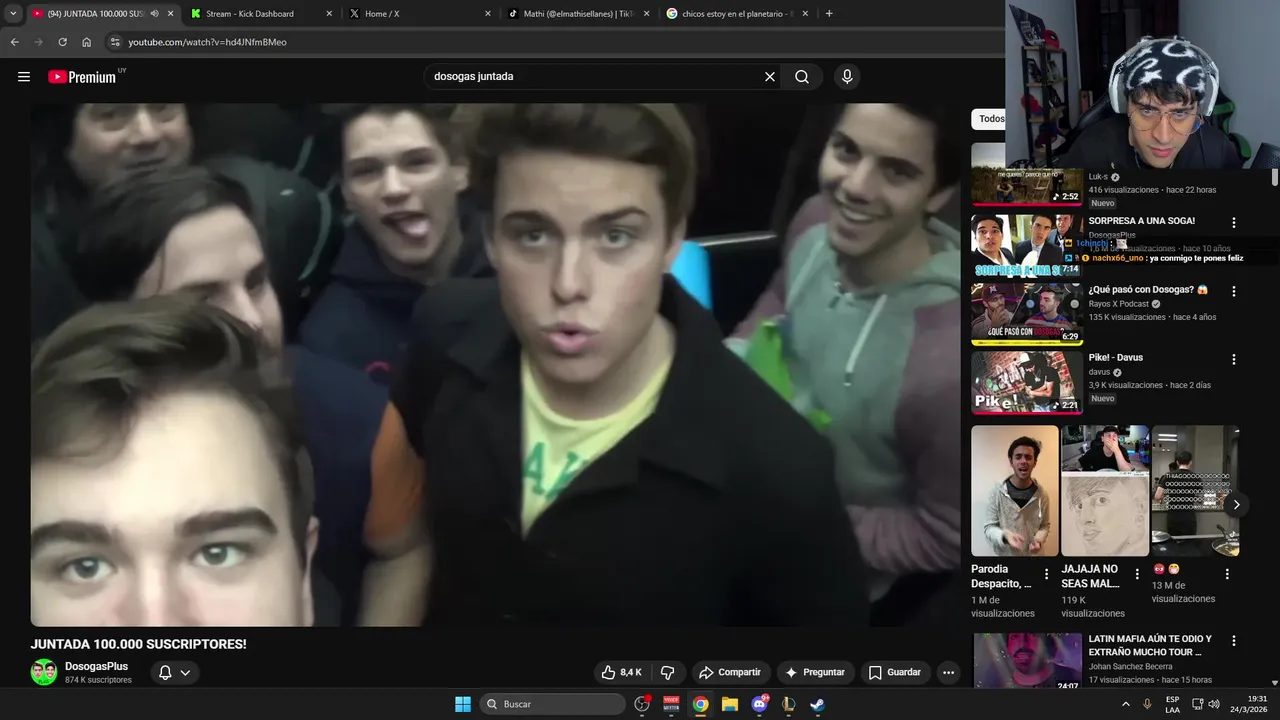1280x720 pixels.
Task: Open options for 'JAJAJA NO SEAS MAL' short
Action: pos(1137,575)
